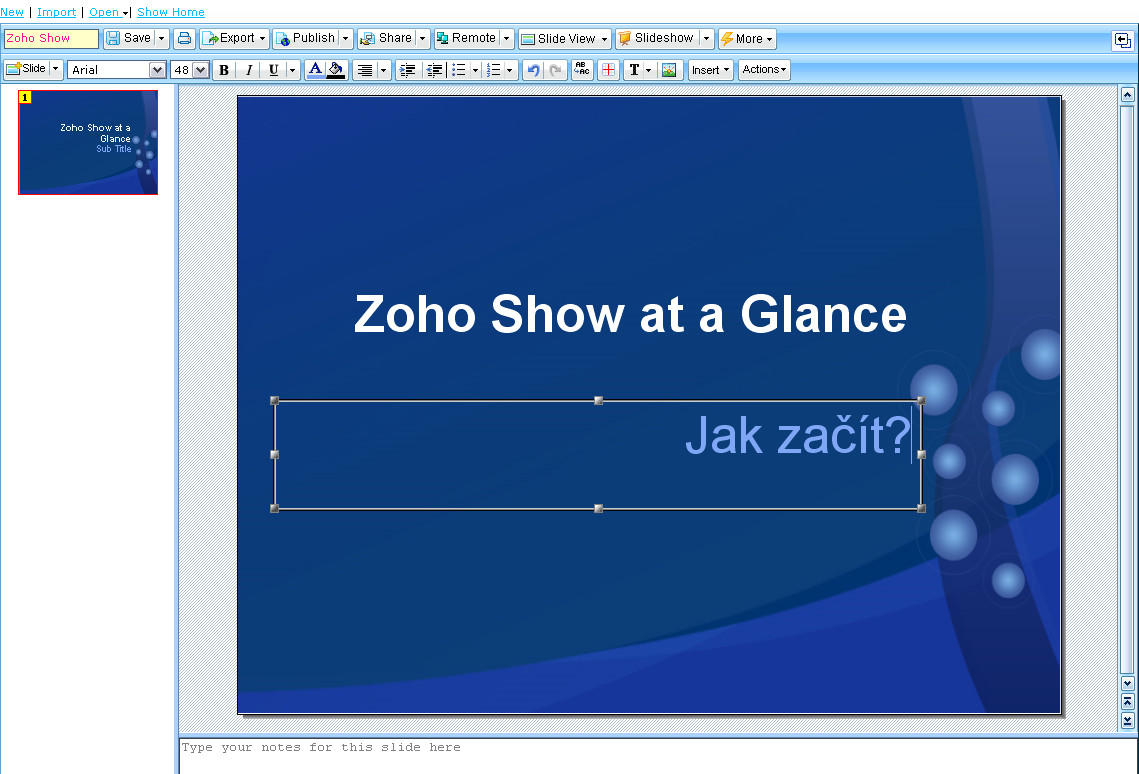
Task: Pick the font color (blue A) tool
Action: tap(315, 70)
